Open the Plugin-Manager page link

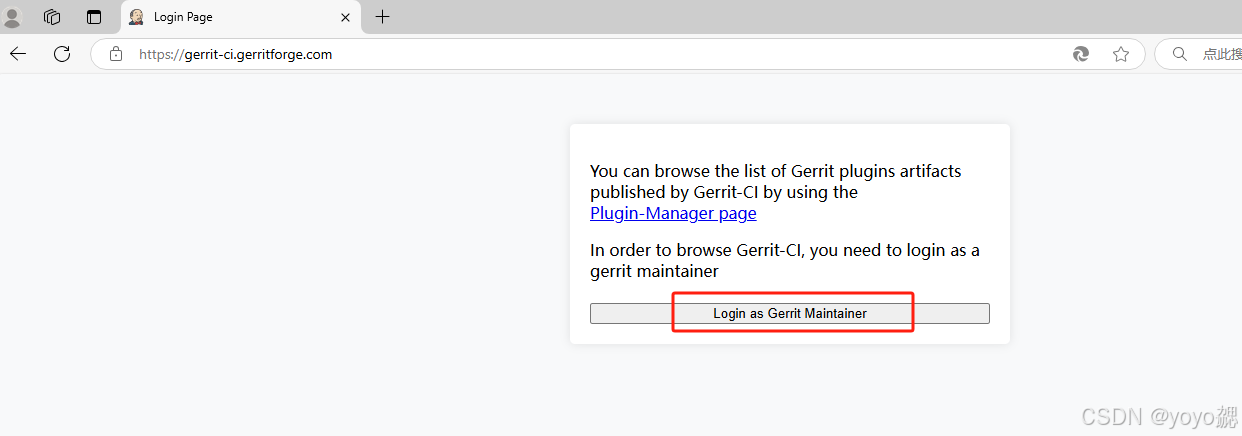tap(673, 213)
